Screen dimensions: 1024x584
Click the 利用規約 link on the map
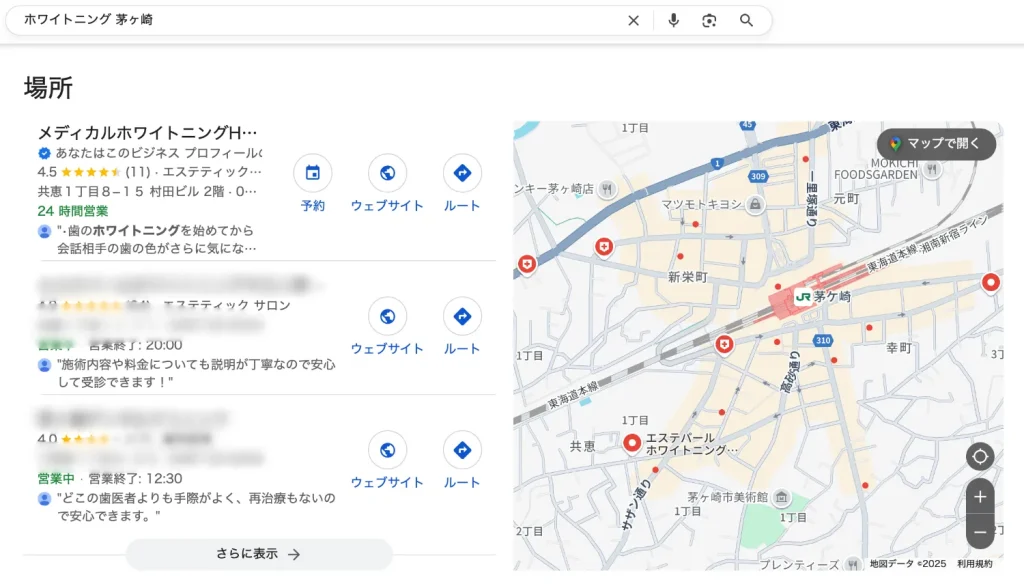pos(974,564)
